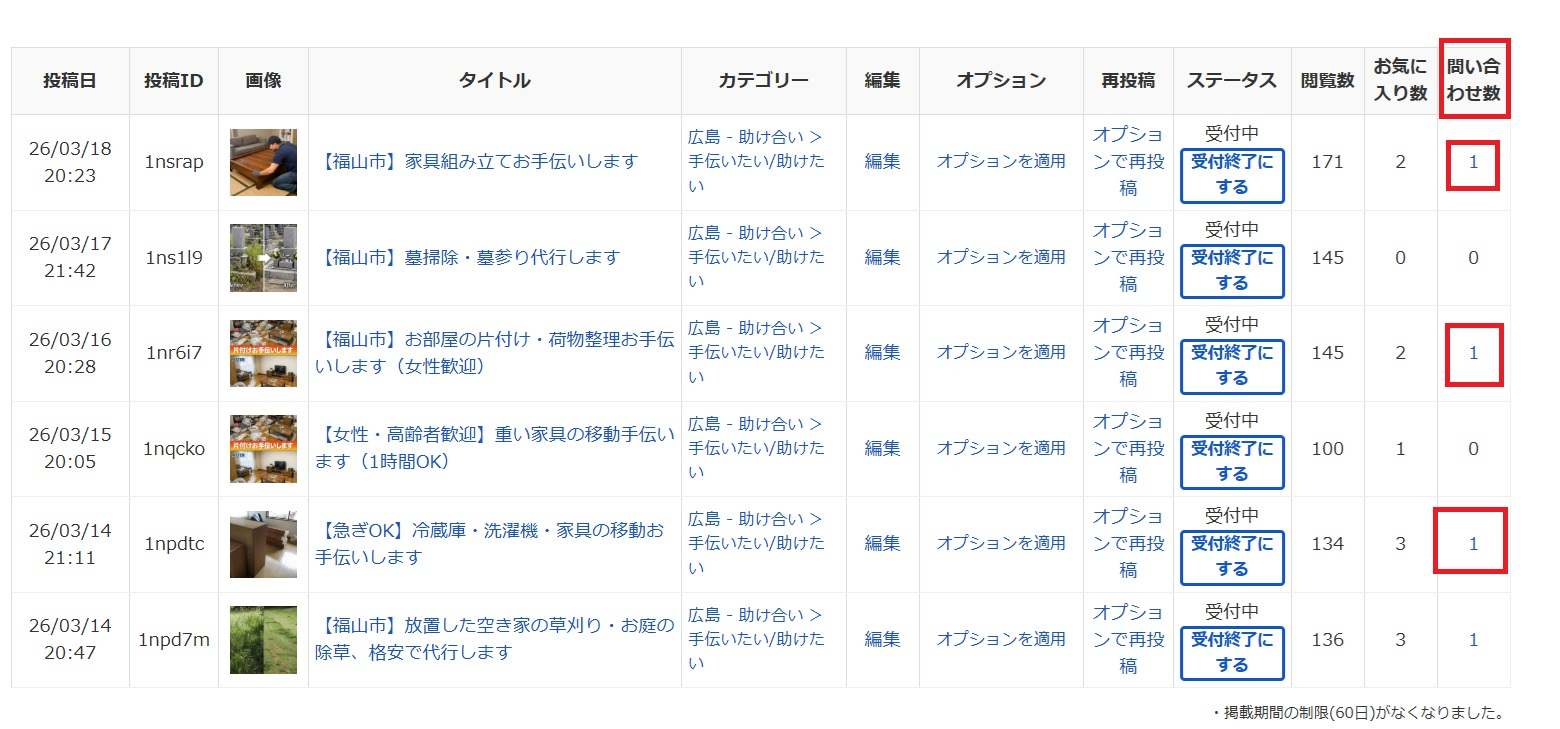Image resolution: width=1560 pixels, height=729 pixels.
Task: Click the 掲載期間の制限(60日) notice text
Action: tap(1357, 713)
